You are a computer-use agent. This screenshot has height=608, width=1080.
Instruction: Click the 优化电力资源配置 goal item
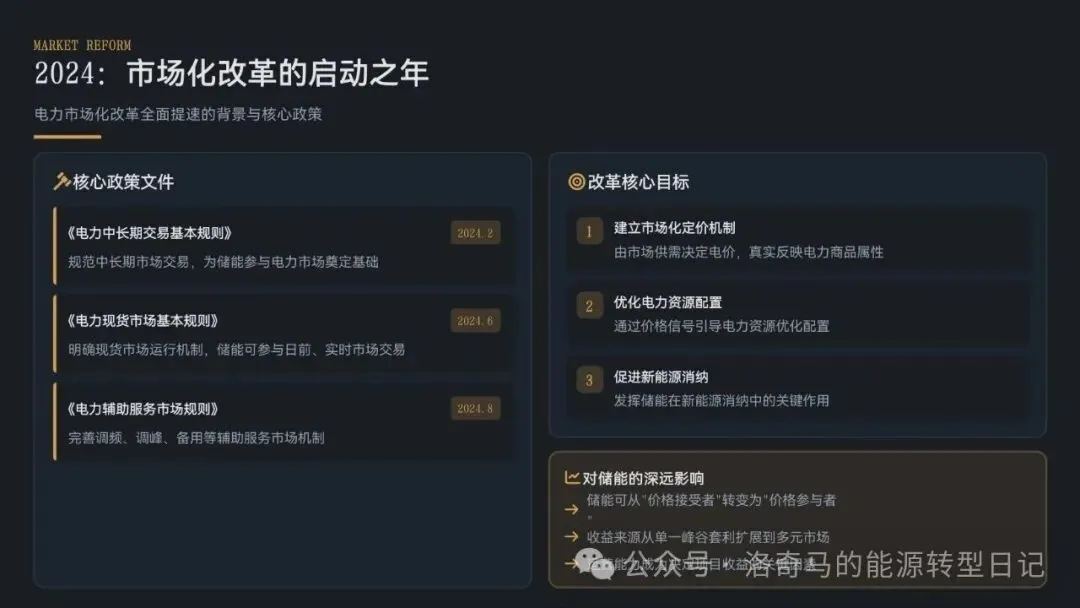point(798,314)
